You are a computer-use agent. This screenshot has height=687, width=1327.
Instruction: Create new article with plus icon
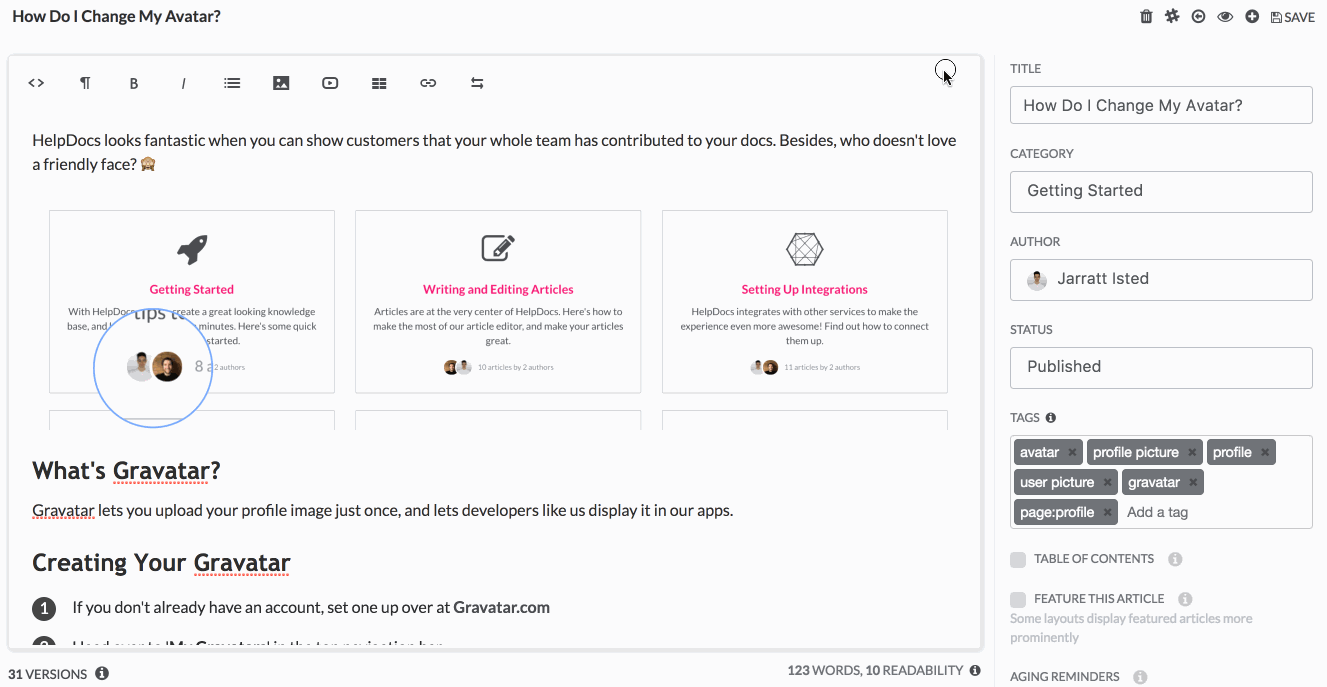point(1252,17)
